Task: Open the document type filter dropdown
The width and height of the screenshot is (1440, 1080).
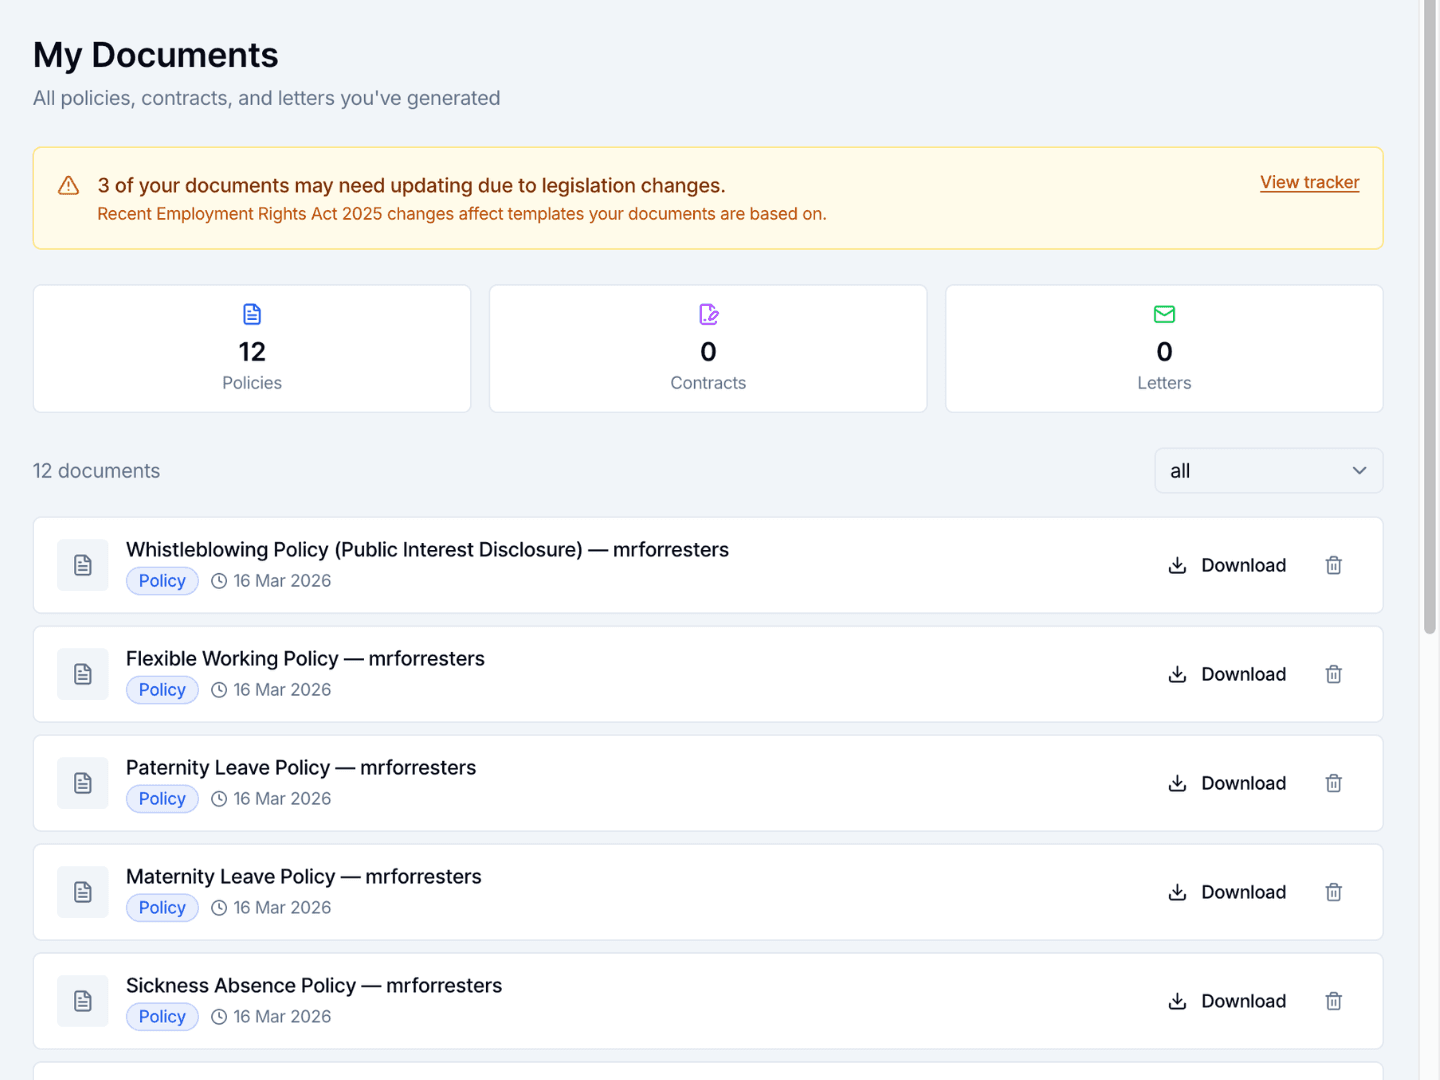Action: coord(1268,470)
